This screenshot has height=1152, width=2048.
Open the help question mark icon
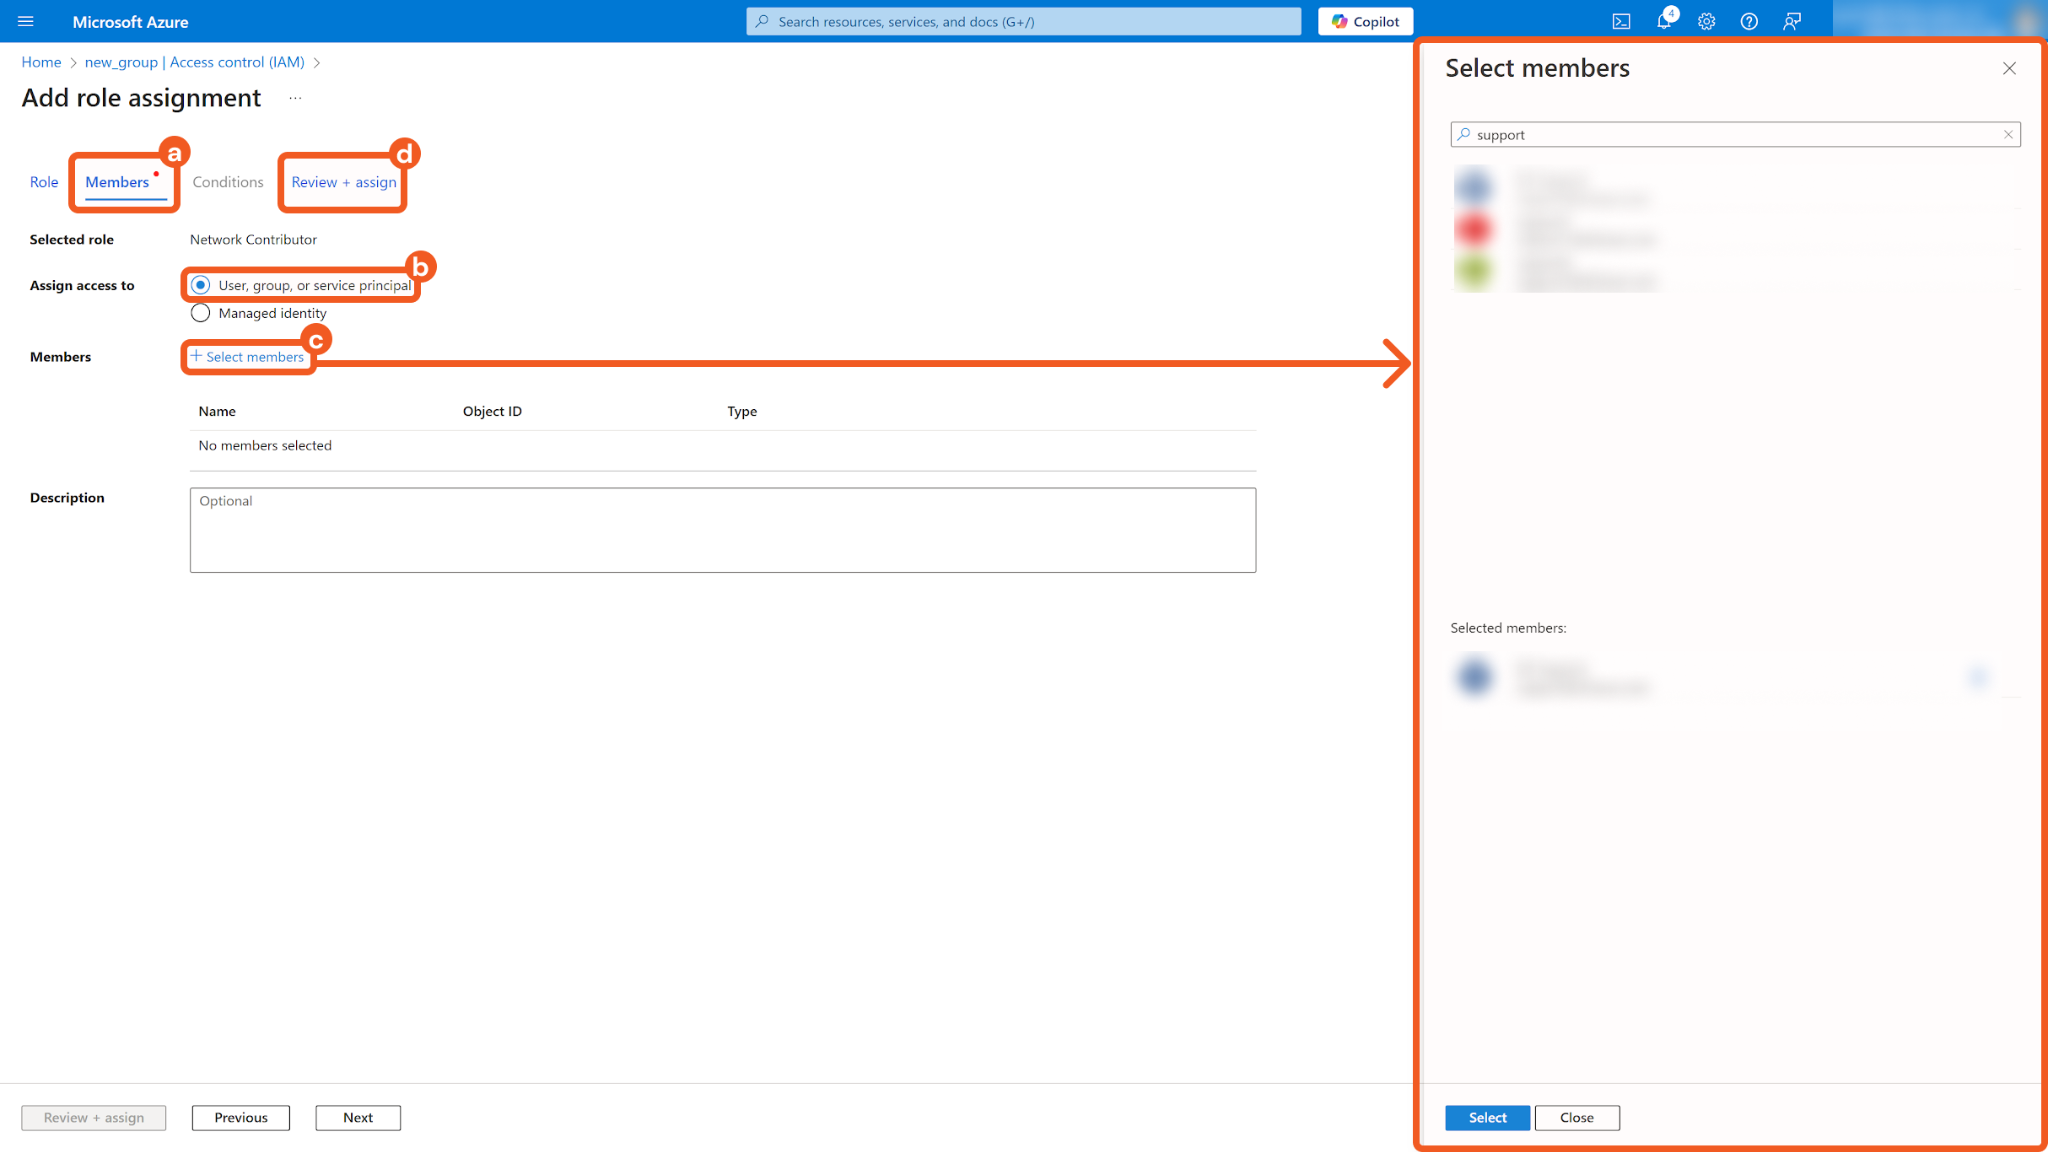click(x=1749, y=21)
